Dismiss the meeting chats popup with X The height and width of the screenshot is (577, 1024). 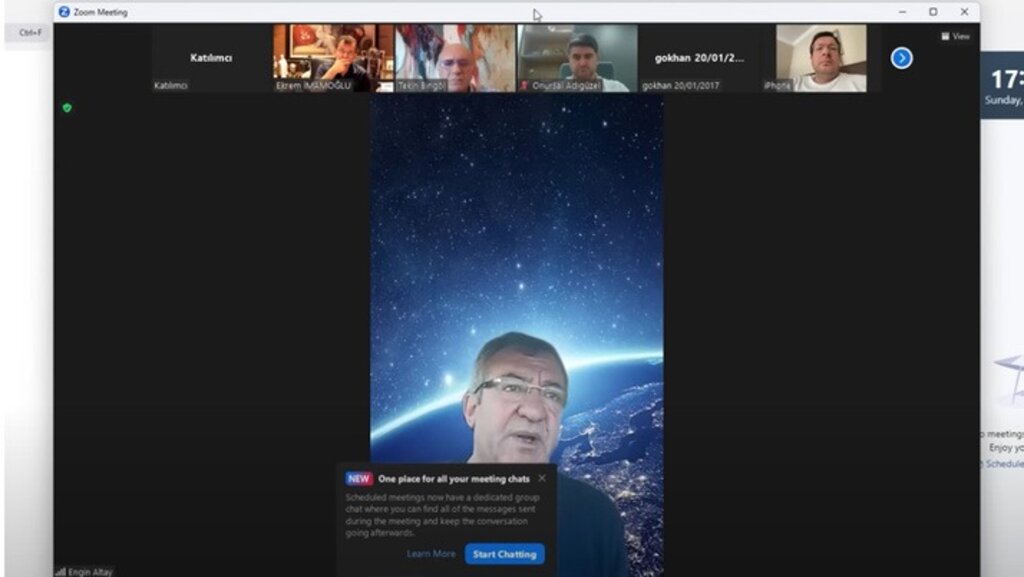(542, 478)
